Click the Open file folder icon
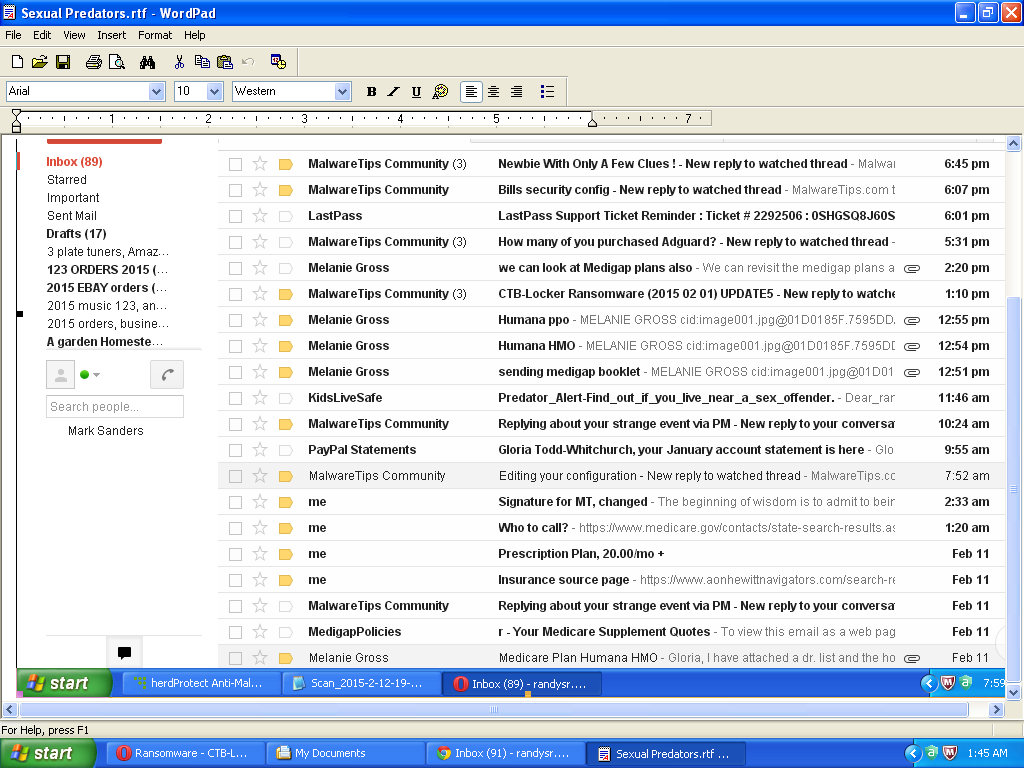Screen dimensions: 1024x768 (x=39, y=62)
